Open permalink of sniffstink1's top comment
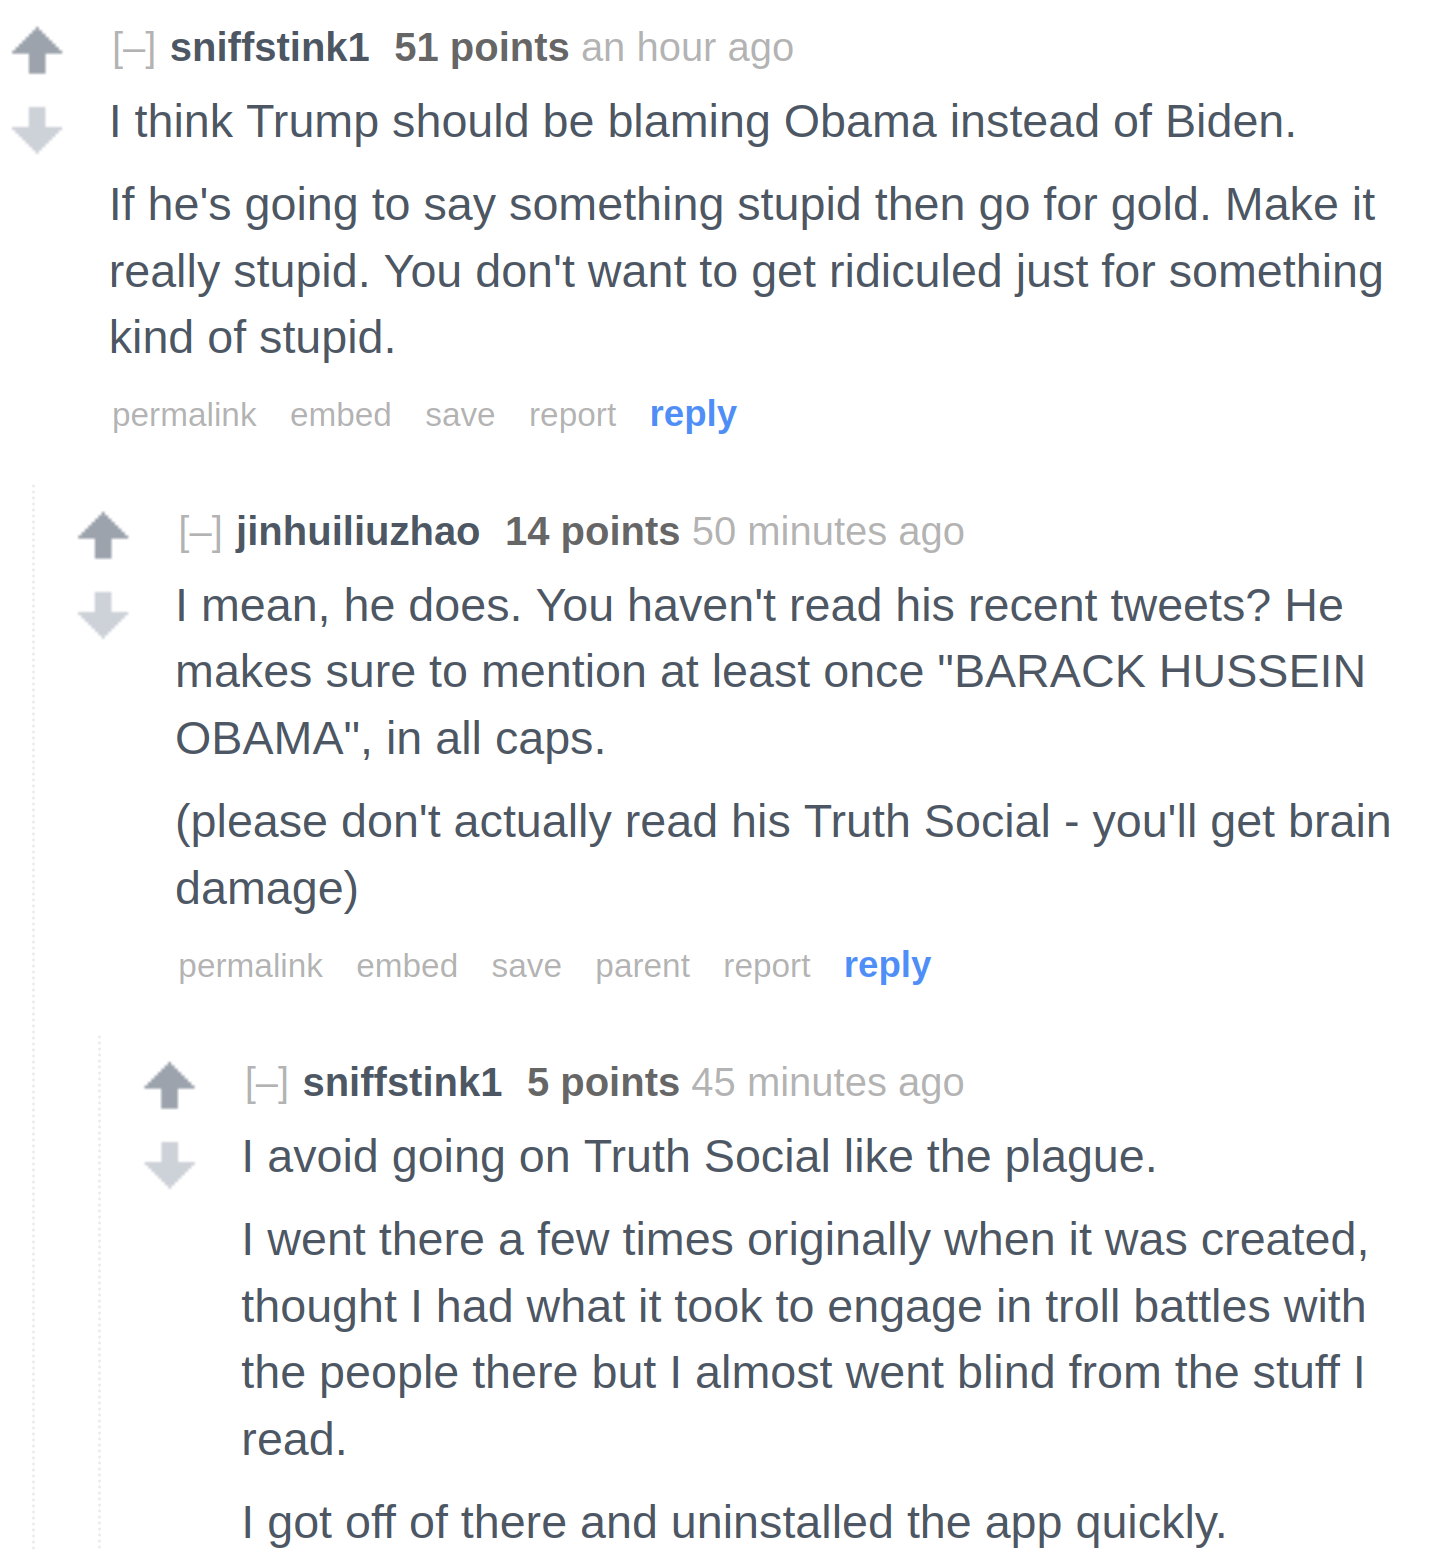The height and width of the screenshot is (1550, 1456). tap(184, 415)
